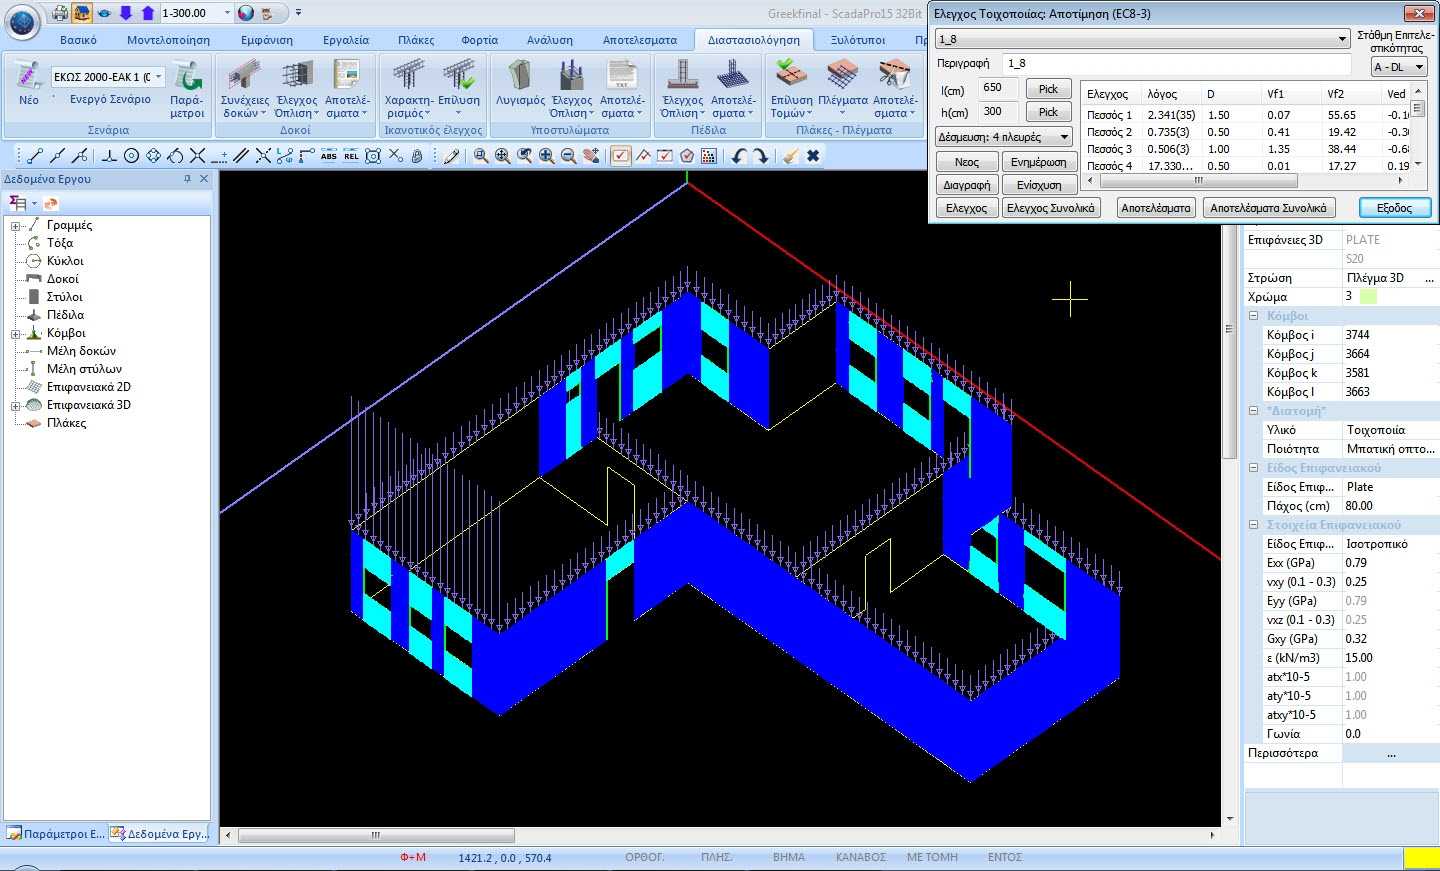Click the ... button on Περισσότερα row
Viewport: 1440px width, 871px height.
click(x=1391, y=753)
